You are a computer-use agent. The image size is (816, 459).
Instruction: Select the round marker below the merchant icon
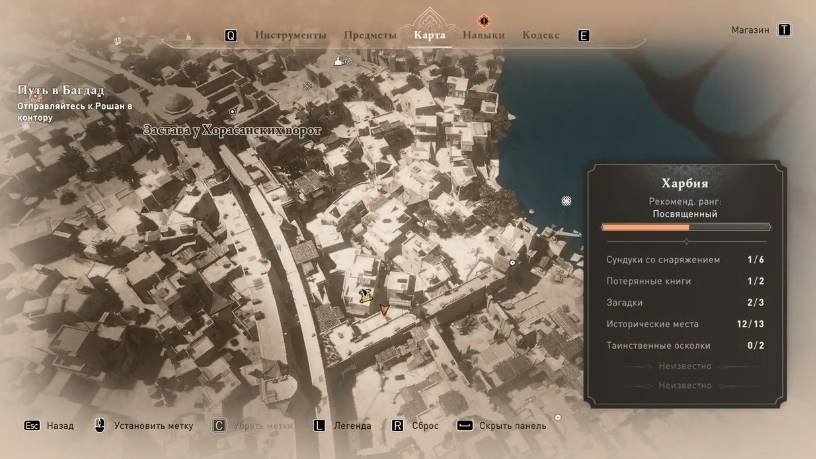point(308,86)
